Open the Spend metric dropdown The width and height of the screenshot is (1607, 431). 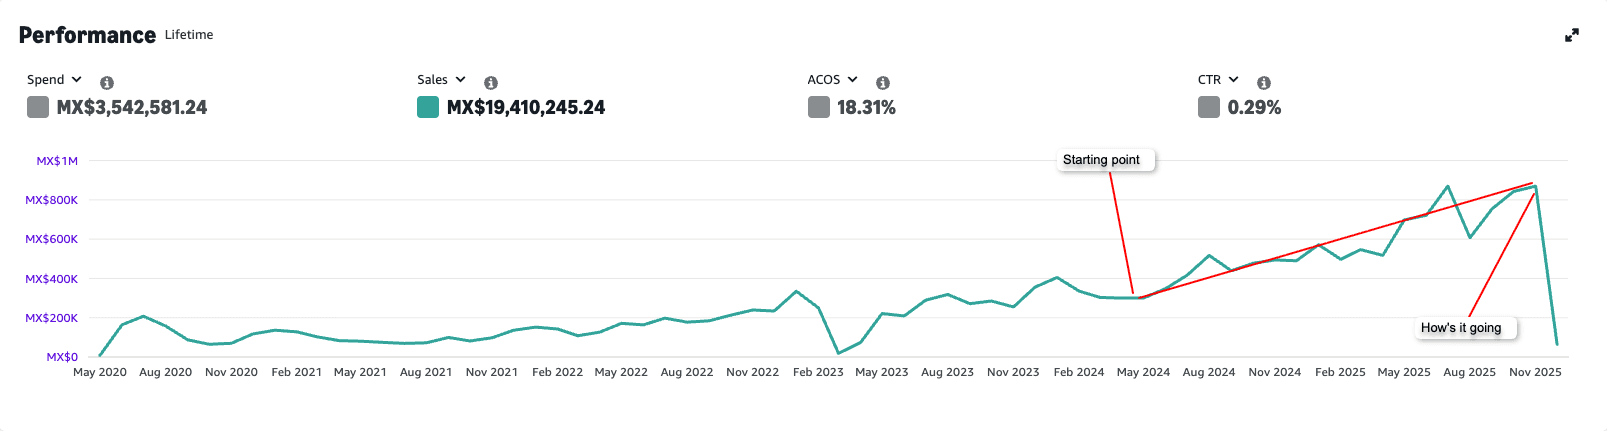(55, 80)
